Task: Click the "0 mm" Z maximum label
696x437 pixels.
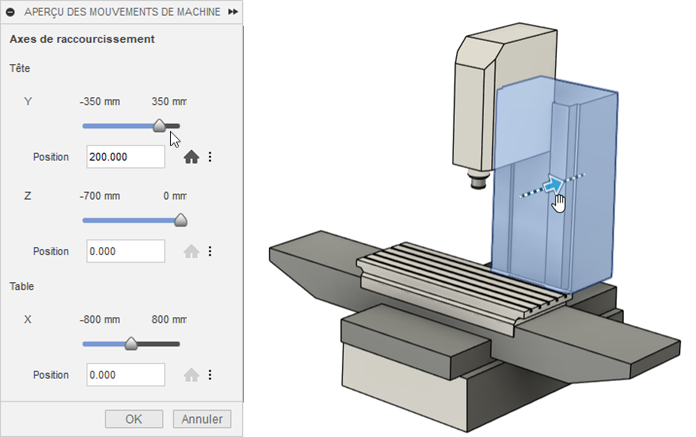Action: pos(174,196)
